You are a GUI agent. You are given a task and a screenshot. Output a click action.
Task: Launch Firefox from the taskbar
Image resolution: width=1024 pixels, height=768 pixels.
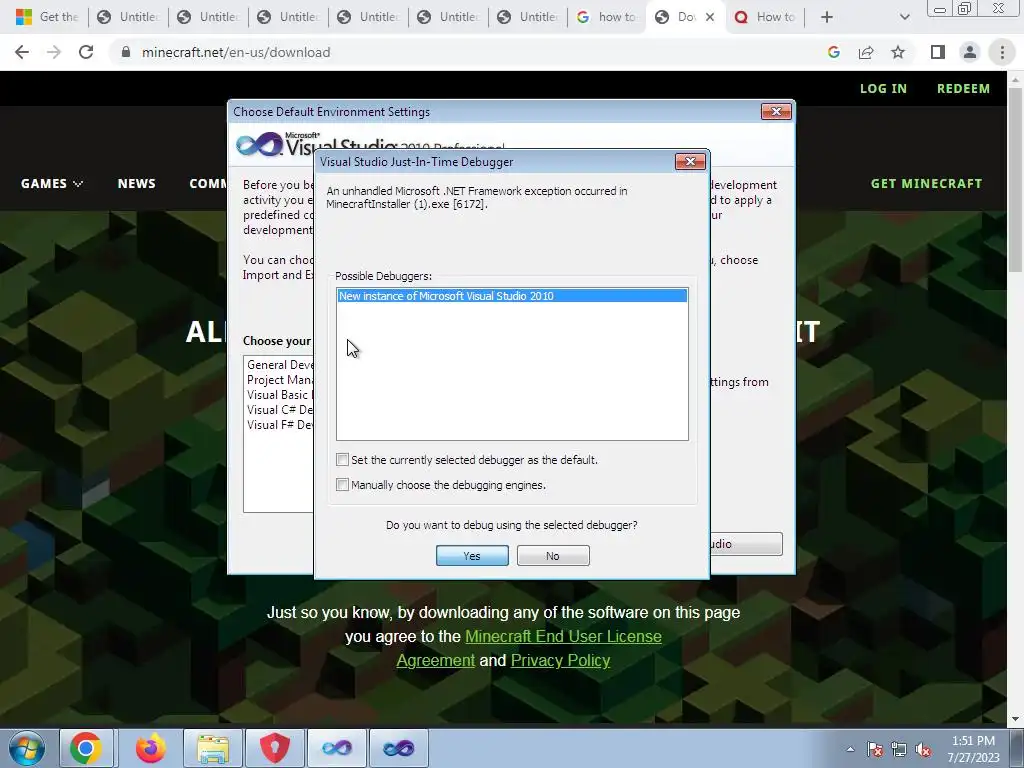point(150,748)
